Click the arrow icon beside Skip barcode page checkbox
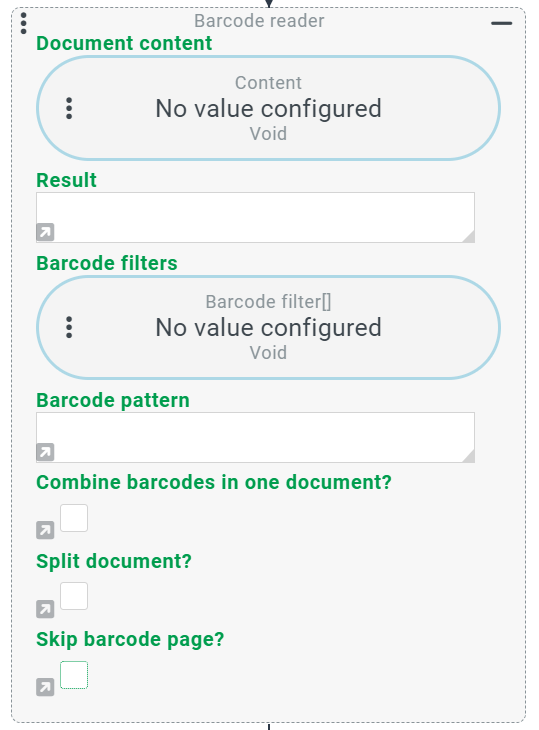This screenshot has height=730, width=539. [45, 687]
